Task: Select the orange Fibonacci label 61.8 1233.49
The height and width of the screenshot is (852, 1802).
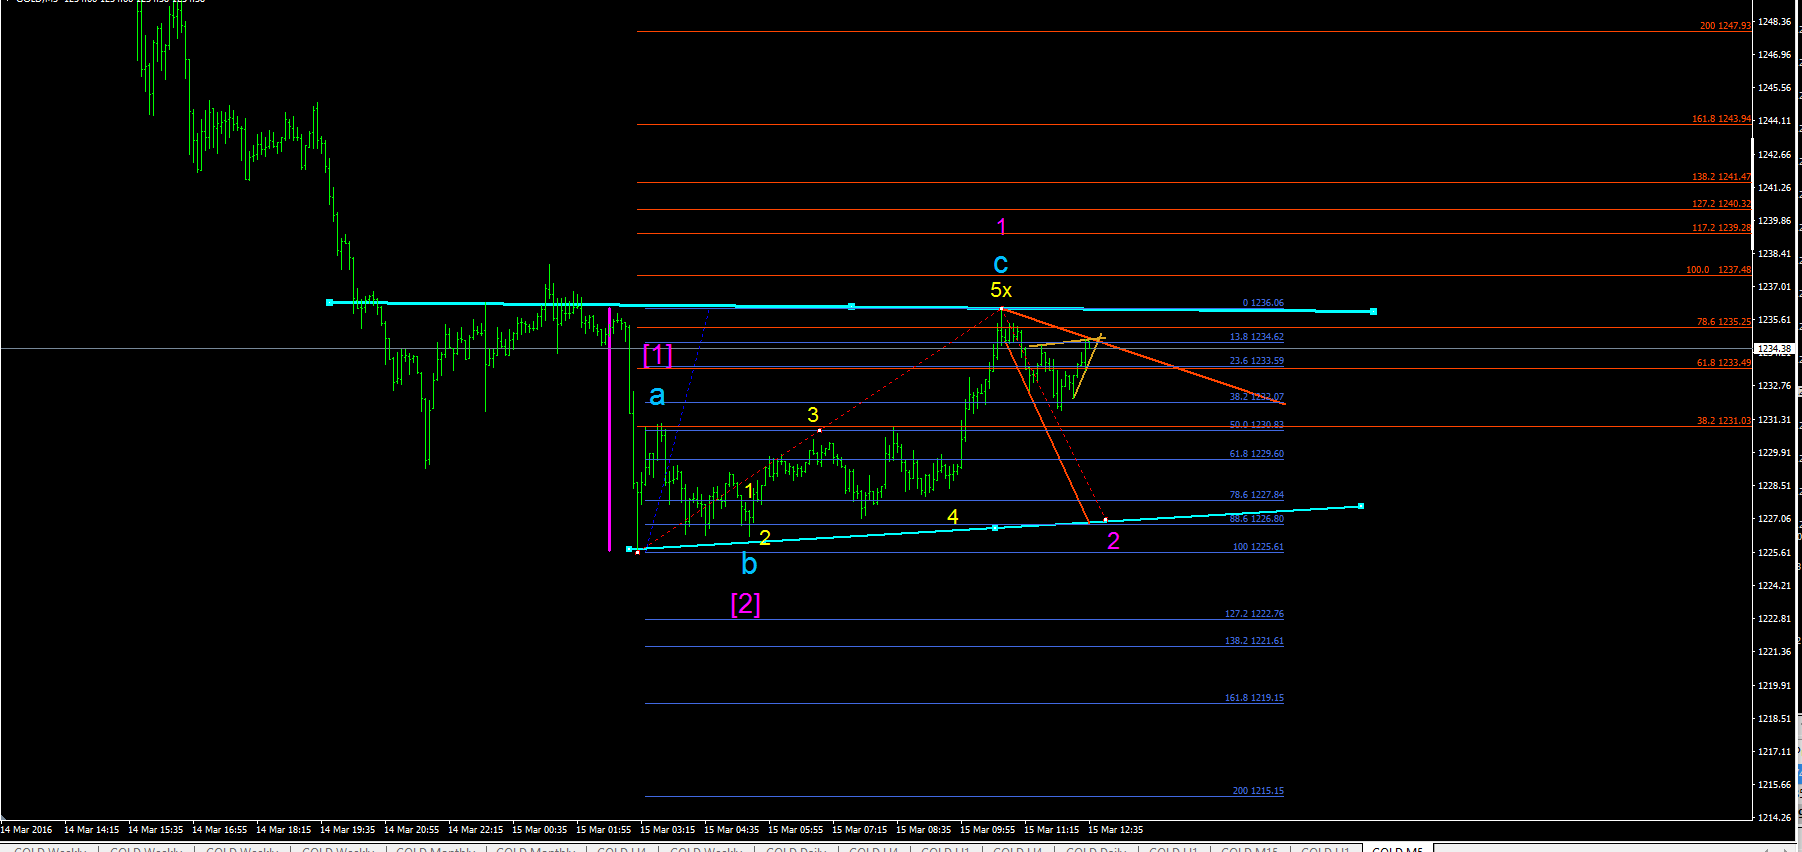Action: pos(1724,363)
